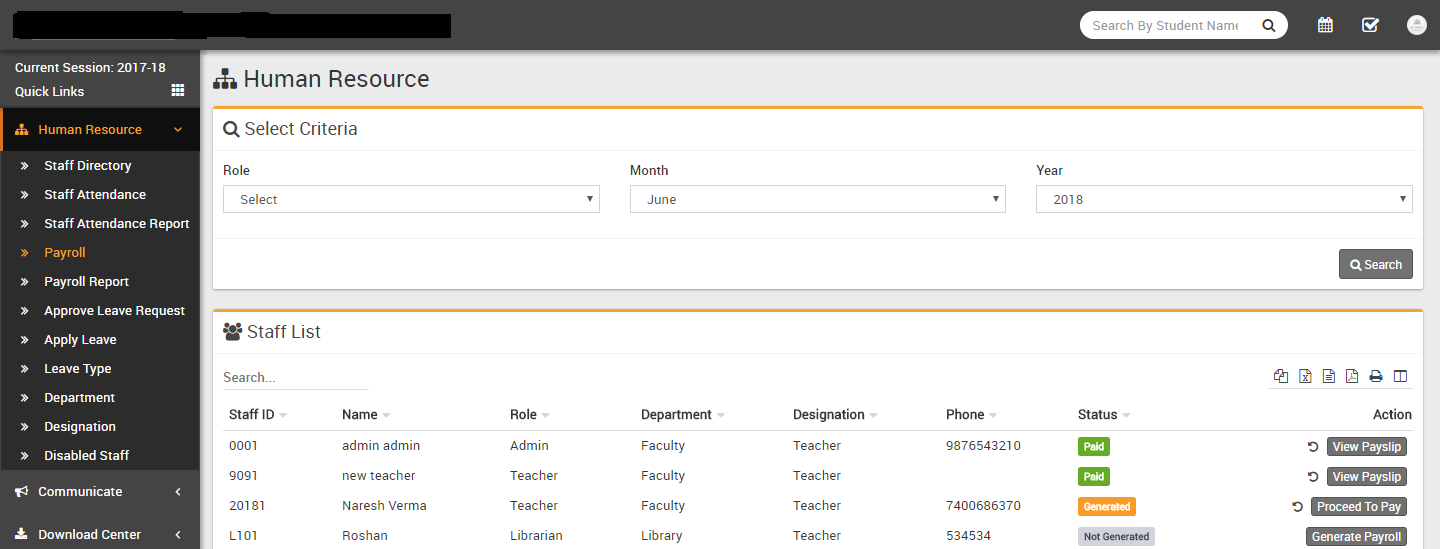1440x549 pixels.
Task: Click the Search button in Select Criteria
Action: [x=1375, y=264]
